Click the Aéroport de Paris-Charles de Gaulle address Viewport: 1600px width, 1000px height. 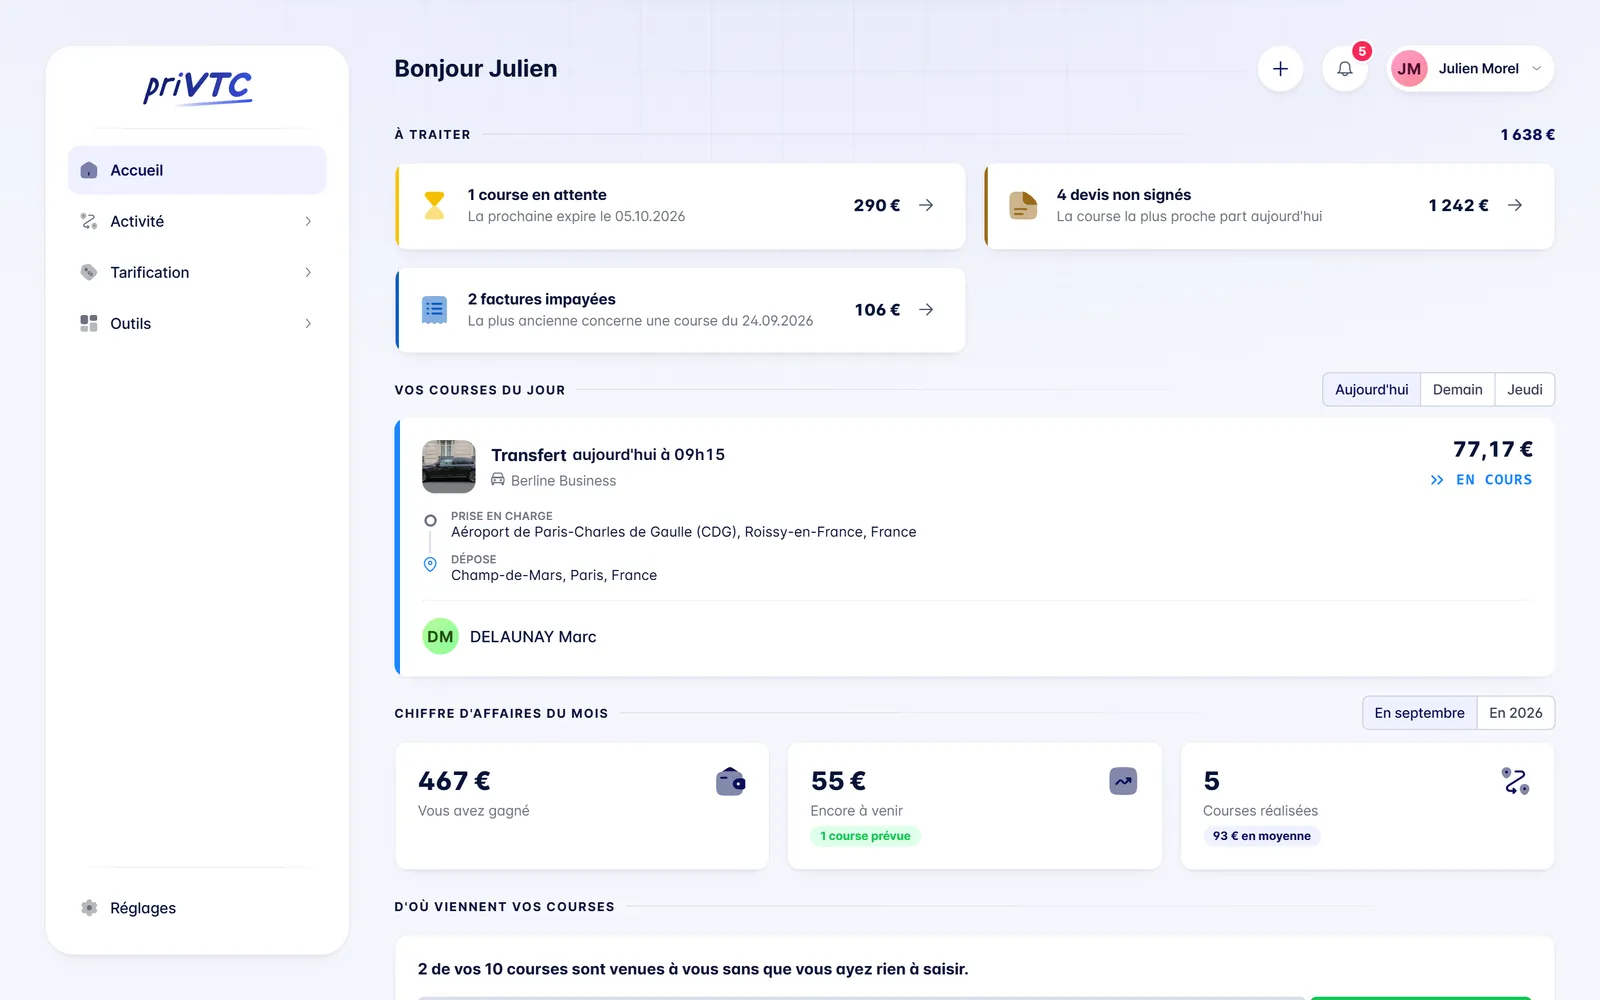pyautogui.click(x=684, y=532)
